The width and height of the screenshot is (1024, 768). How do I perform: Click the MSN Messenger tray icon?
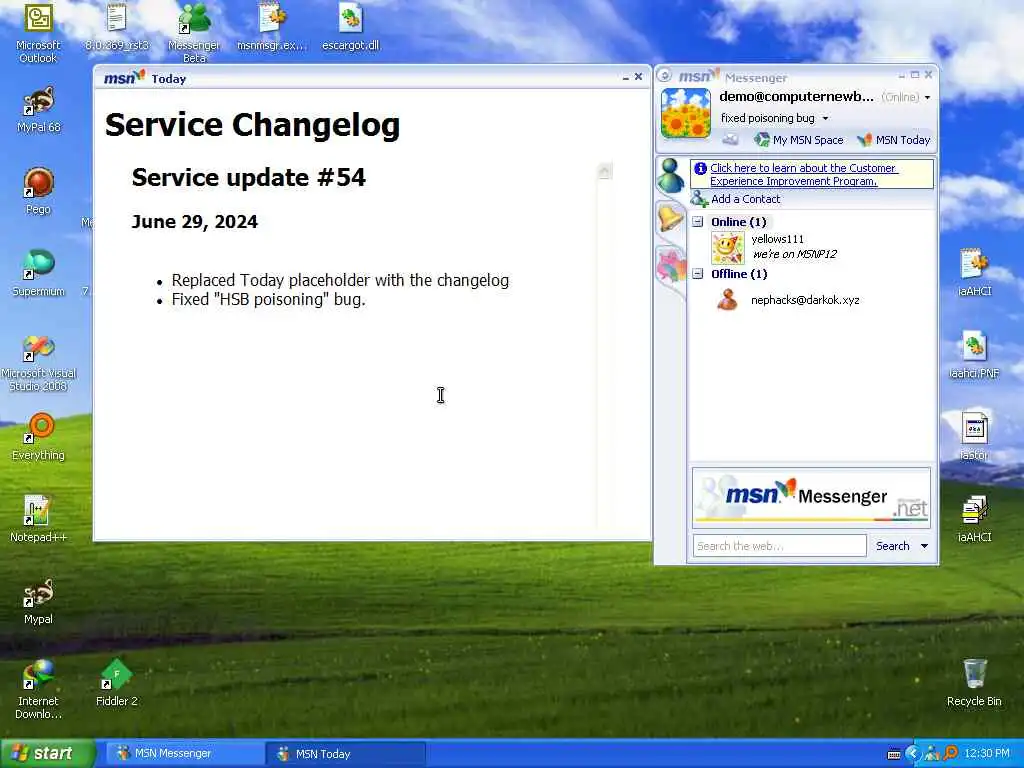(x=932, y=754)
